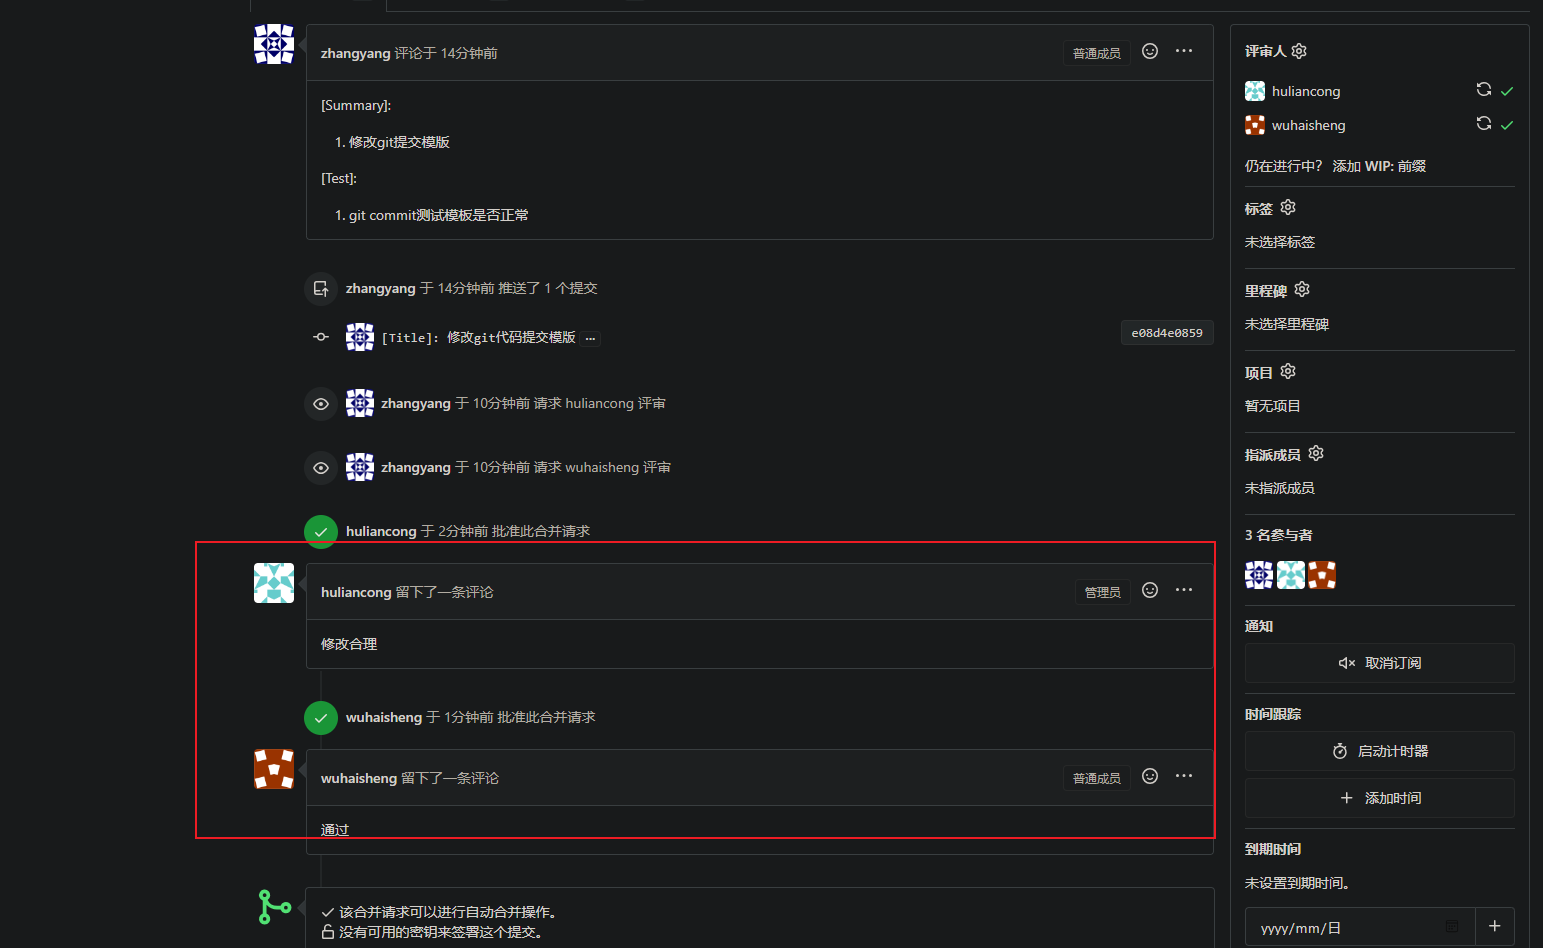Open wuhaisheng's avatar in participants list

[1322, 575]
